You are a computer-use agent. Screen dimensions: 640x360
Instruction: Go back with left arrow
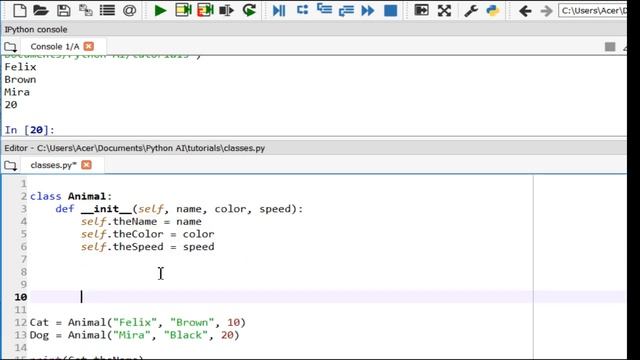[525, 11]
